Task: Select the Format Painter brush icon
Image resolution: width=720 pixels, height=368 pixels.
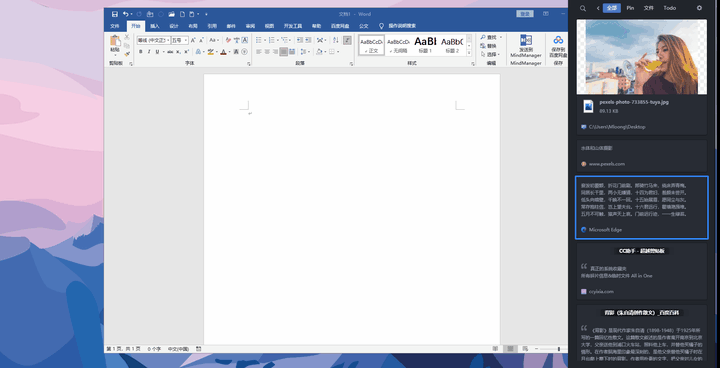Action: [x=127, y=54]
